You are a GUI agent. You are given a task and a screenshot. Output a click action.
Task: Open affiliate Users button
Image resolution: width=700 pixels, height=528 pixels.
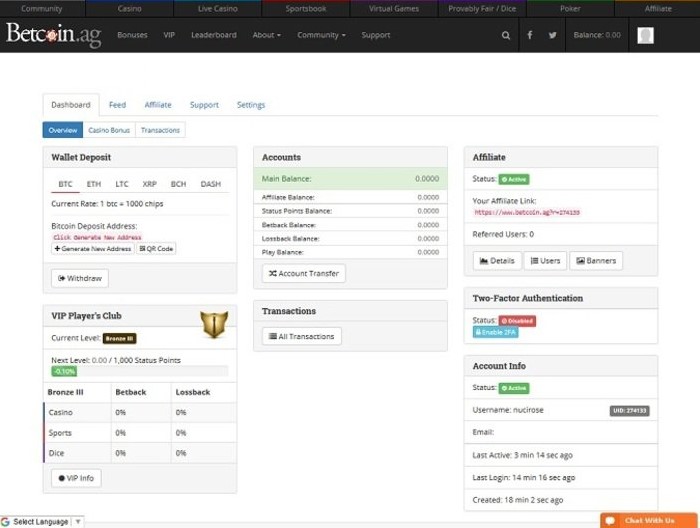pyautogui.click(x=545, y=261)
